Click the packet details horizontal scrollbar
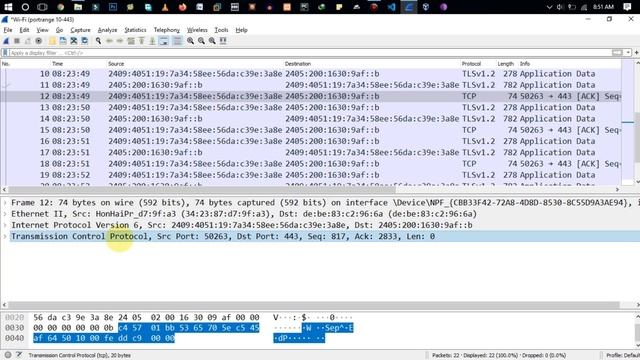The width and height of the screenshot is (640, 360). [x=313, y=305]
